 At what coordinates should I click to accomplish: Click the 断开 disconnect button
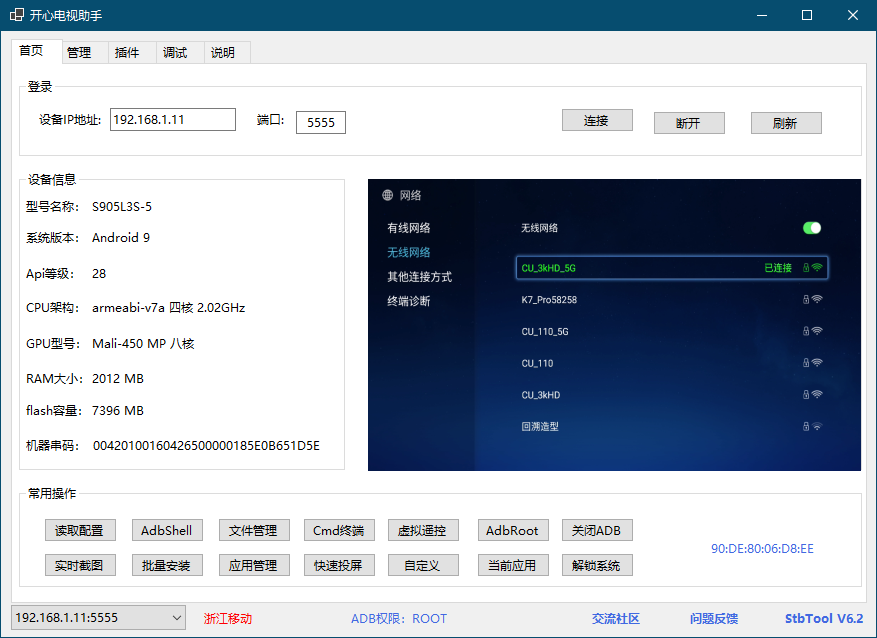688,123
